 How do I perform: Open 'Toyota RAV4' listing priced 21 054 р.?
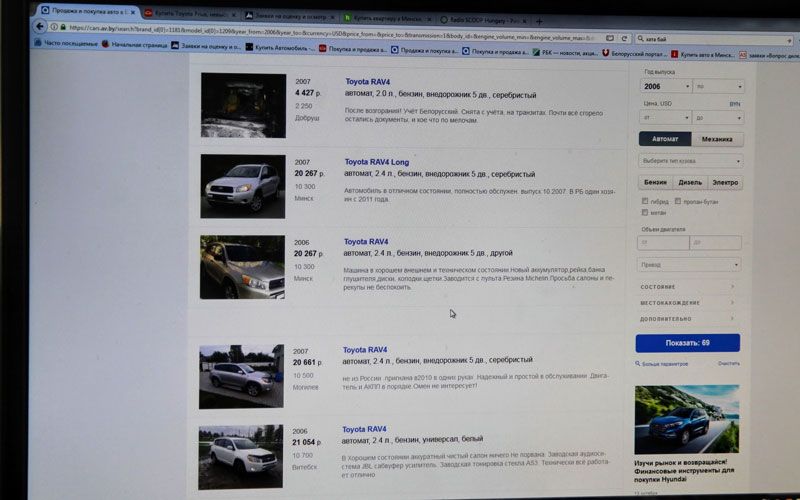tap(364, 429)
